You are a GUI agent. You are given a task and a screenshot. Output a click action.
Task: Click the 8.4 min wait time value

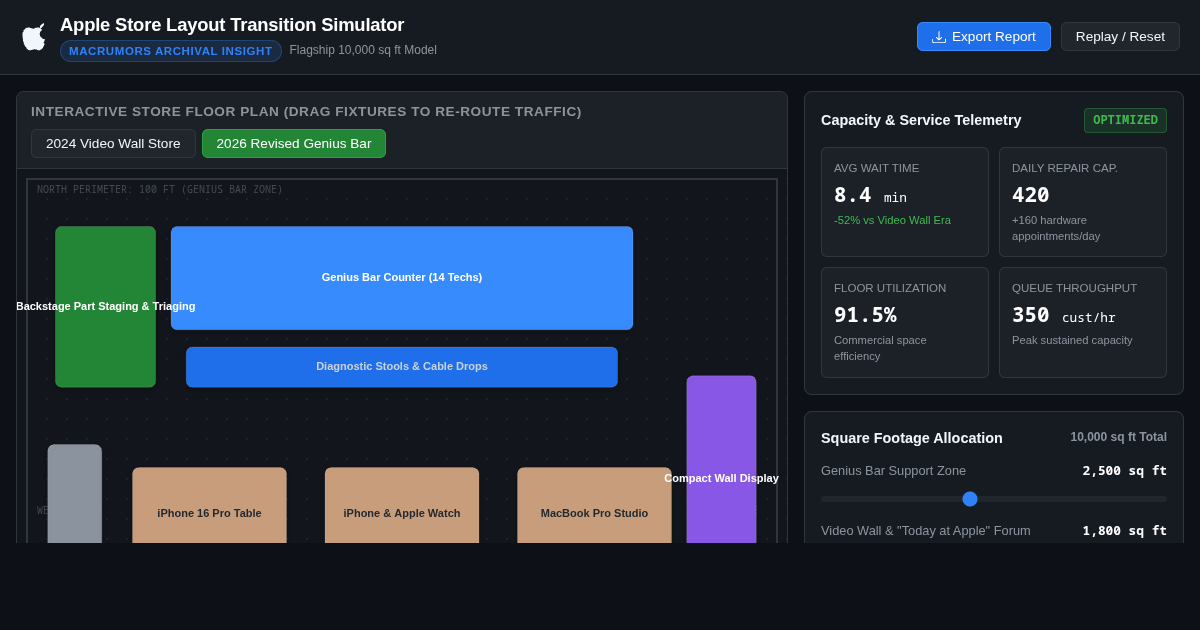point(870,195)
